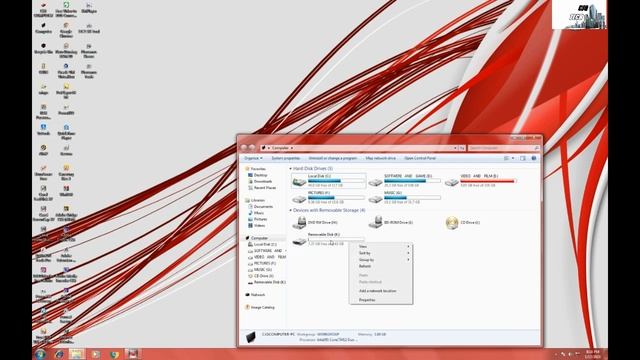Expand the View submenu in context menu

(x=381, y=247)
